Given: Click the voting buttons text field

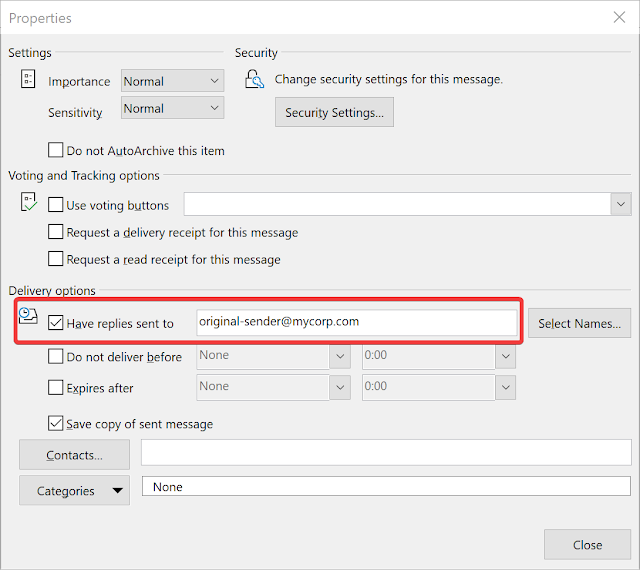Looking at the screenshot, I should [x=397, y=204].
